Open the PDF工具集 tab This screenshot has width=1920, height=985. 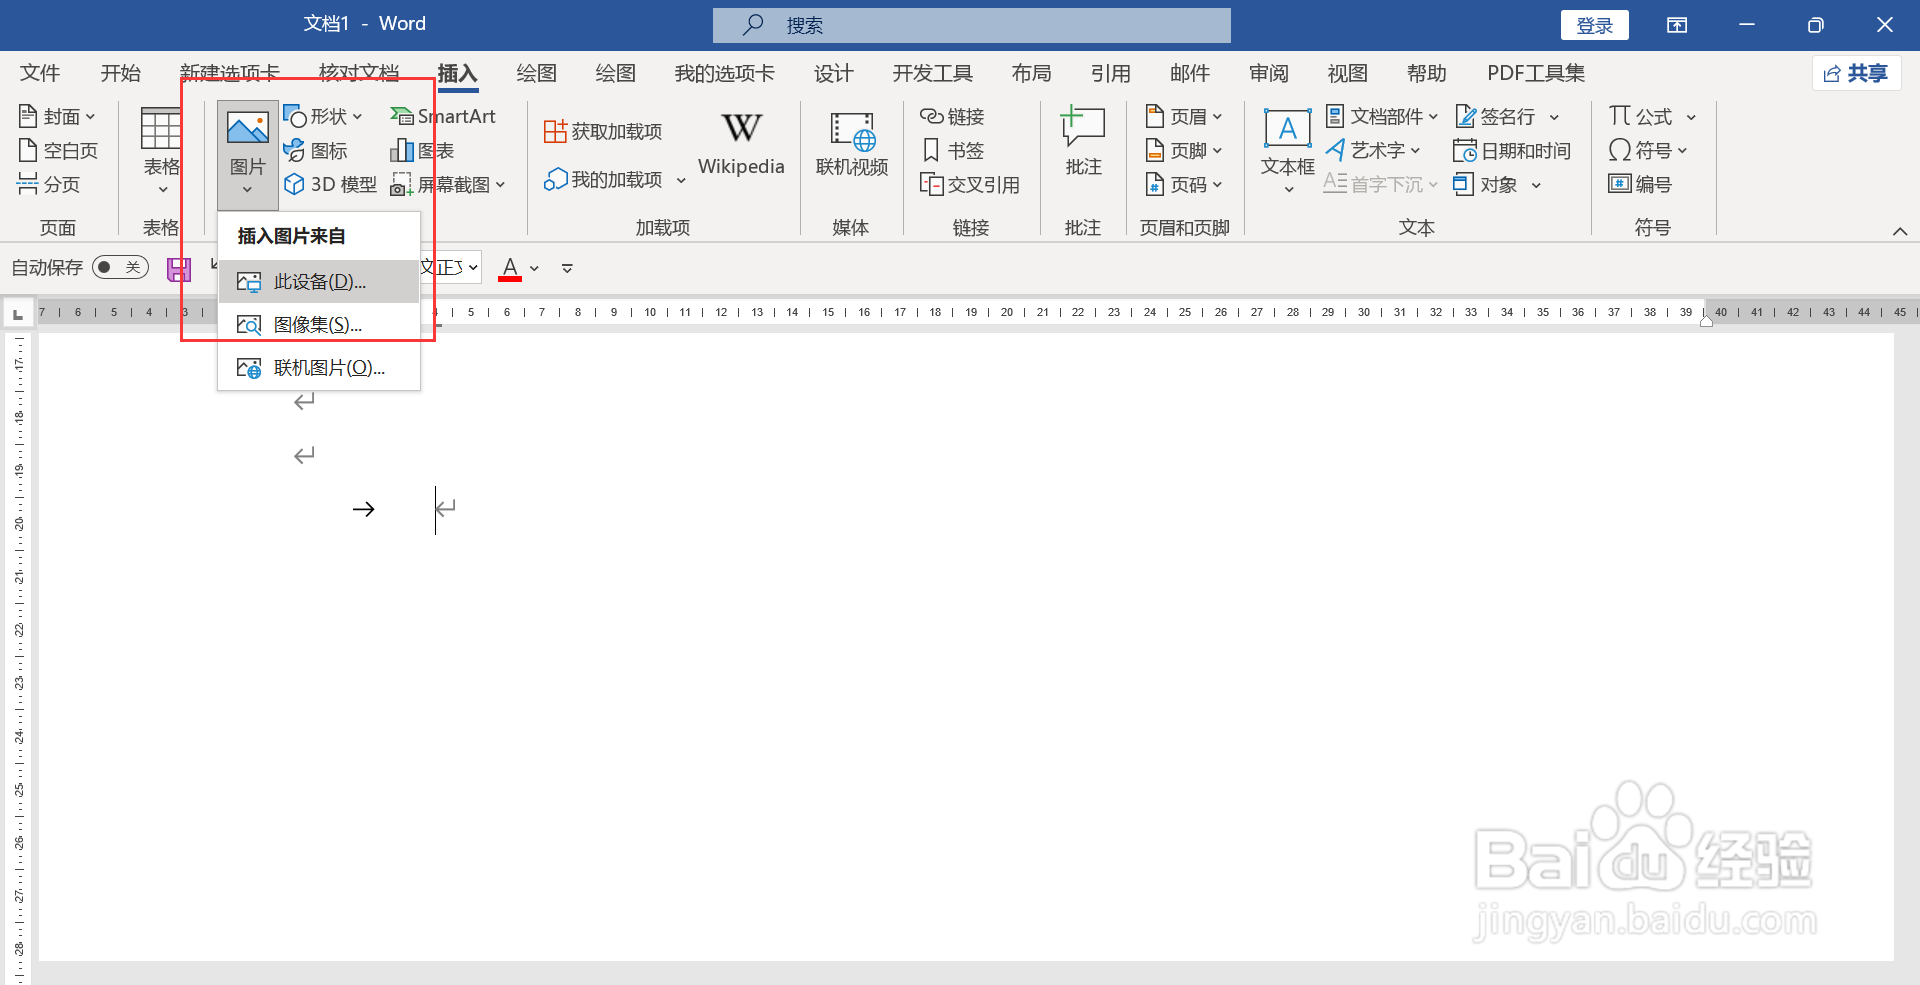pos(1536,73)
